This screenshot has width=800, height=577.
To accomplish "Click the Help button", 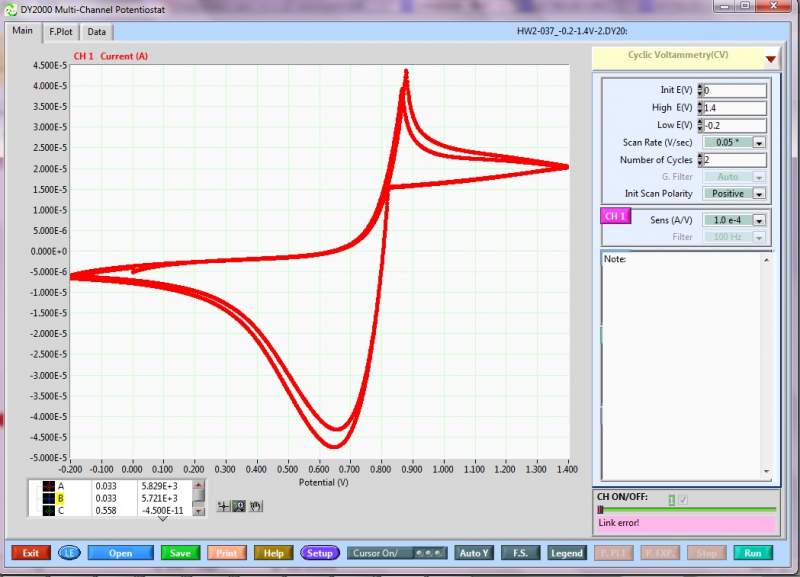I will point(273,553).
